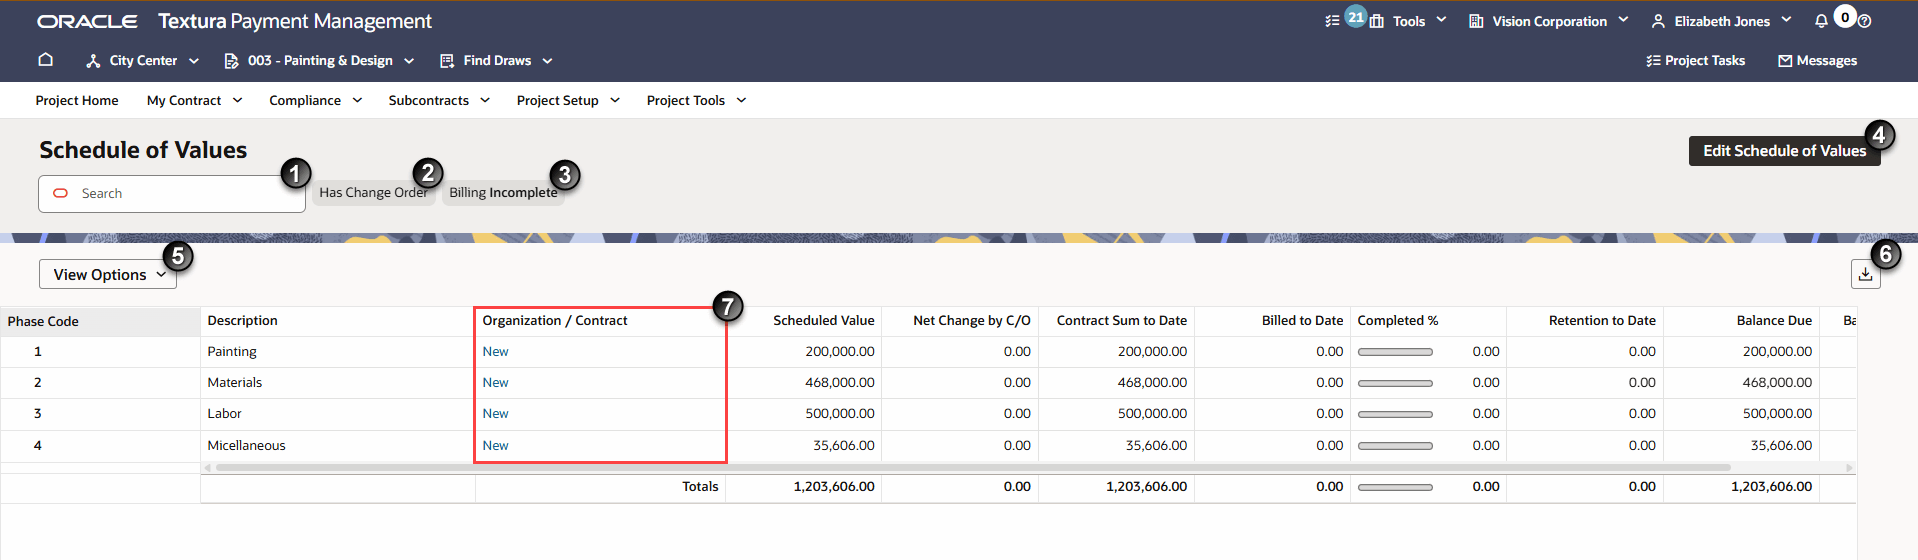This screenshot has height=560, width=1918.
Task: Click the Tools toolbox icon
Action: [1377, 21]
